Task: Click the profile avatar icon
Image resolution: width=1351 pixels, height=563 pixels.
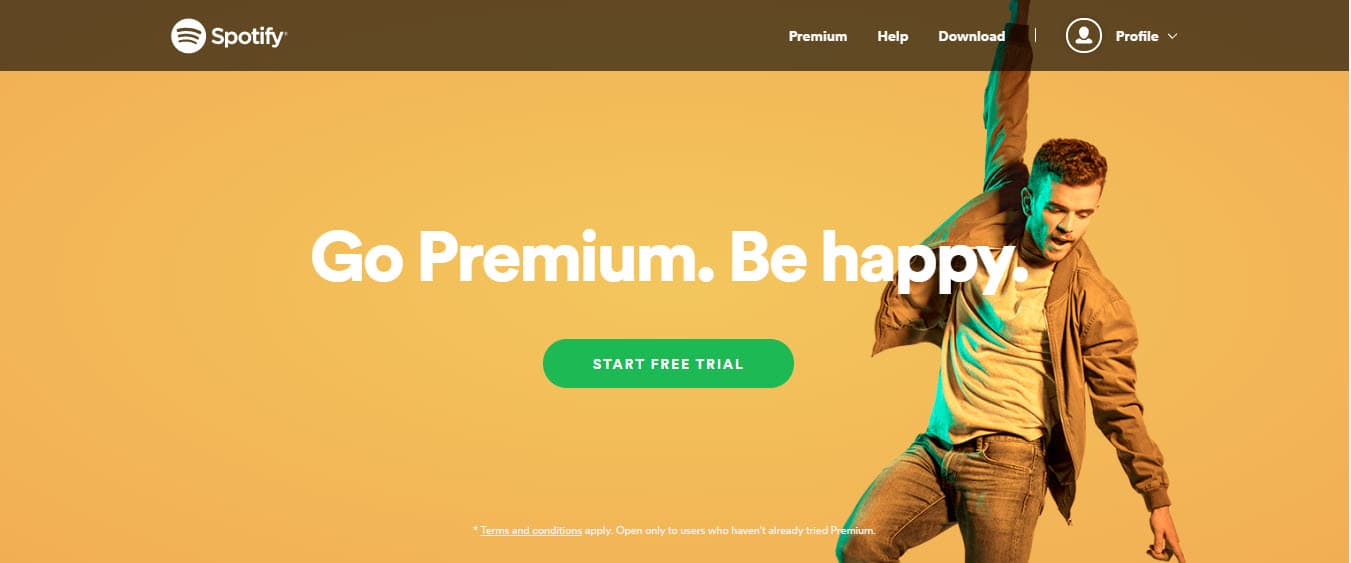Action: point(1083,36)
